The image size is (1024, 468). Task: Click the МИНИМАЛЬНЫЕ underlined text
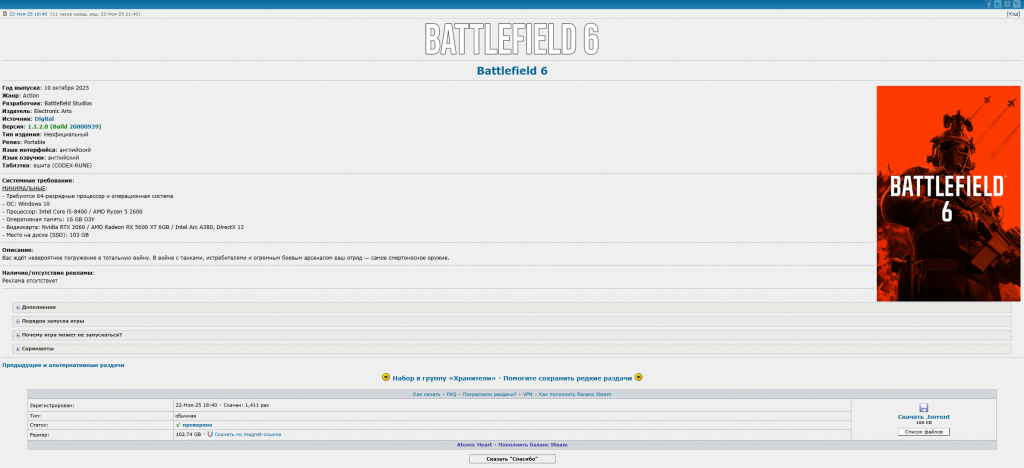point(24,188)
